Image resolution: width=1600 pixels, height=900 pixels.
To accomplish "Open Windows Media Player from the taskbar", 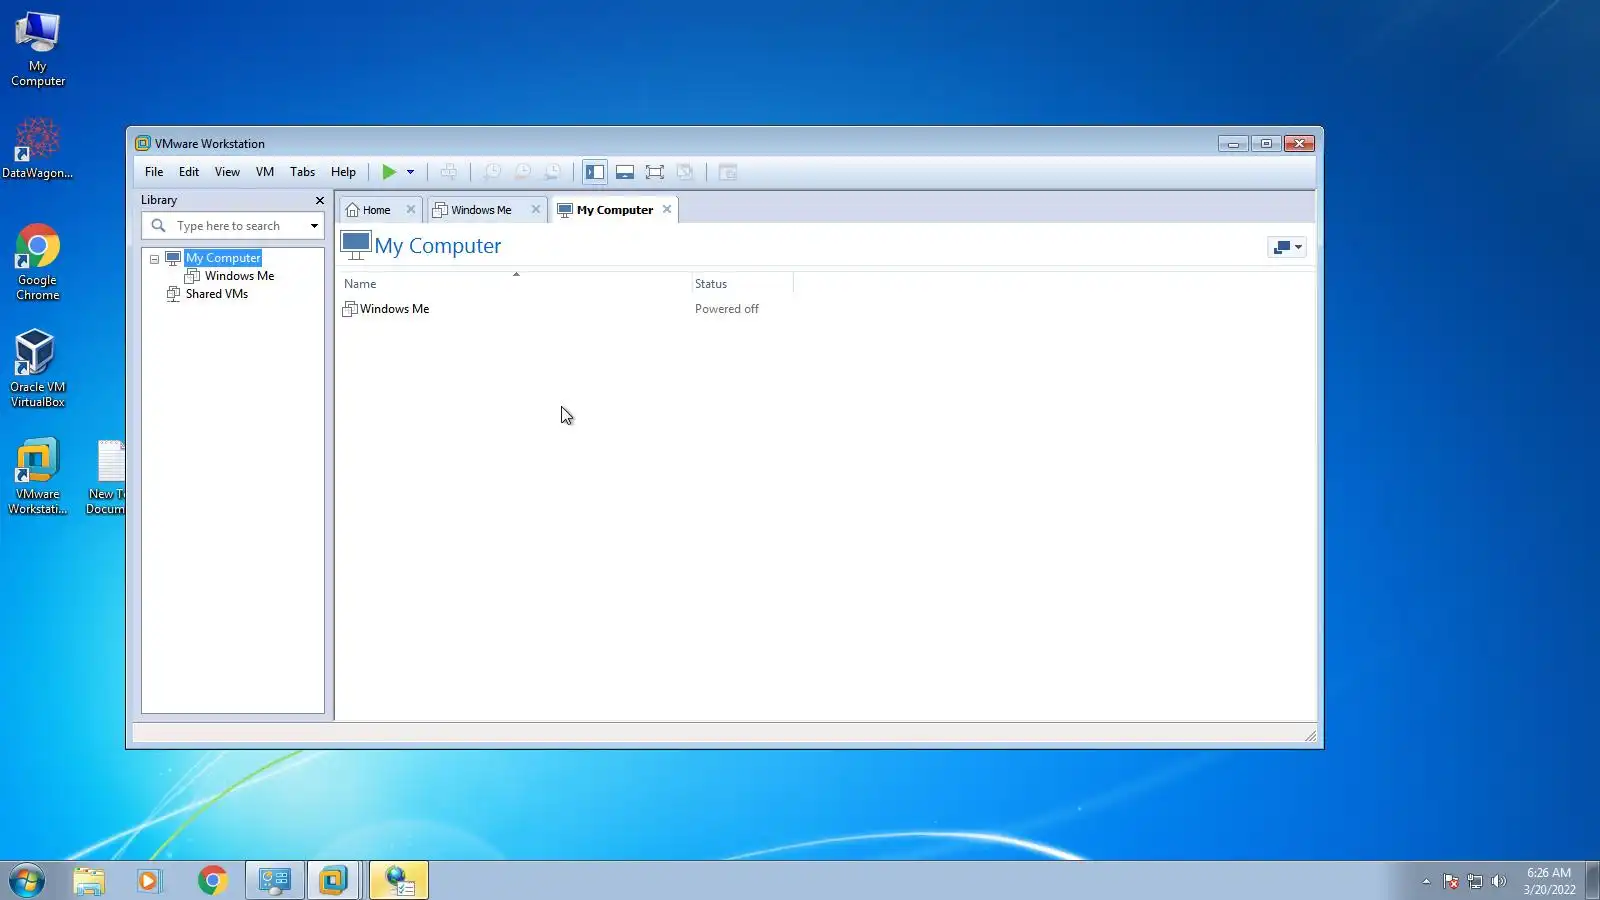I will tap(149, 881).
